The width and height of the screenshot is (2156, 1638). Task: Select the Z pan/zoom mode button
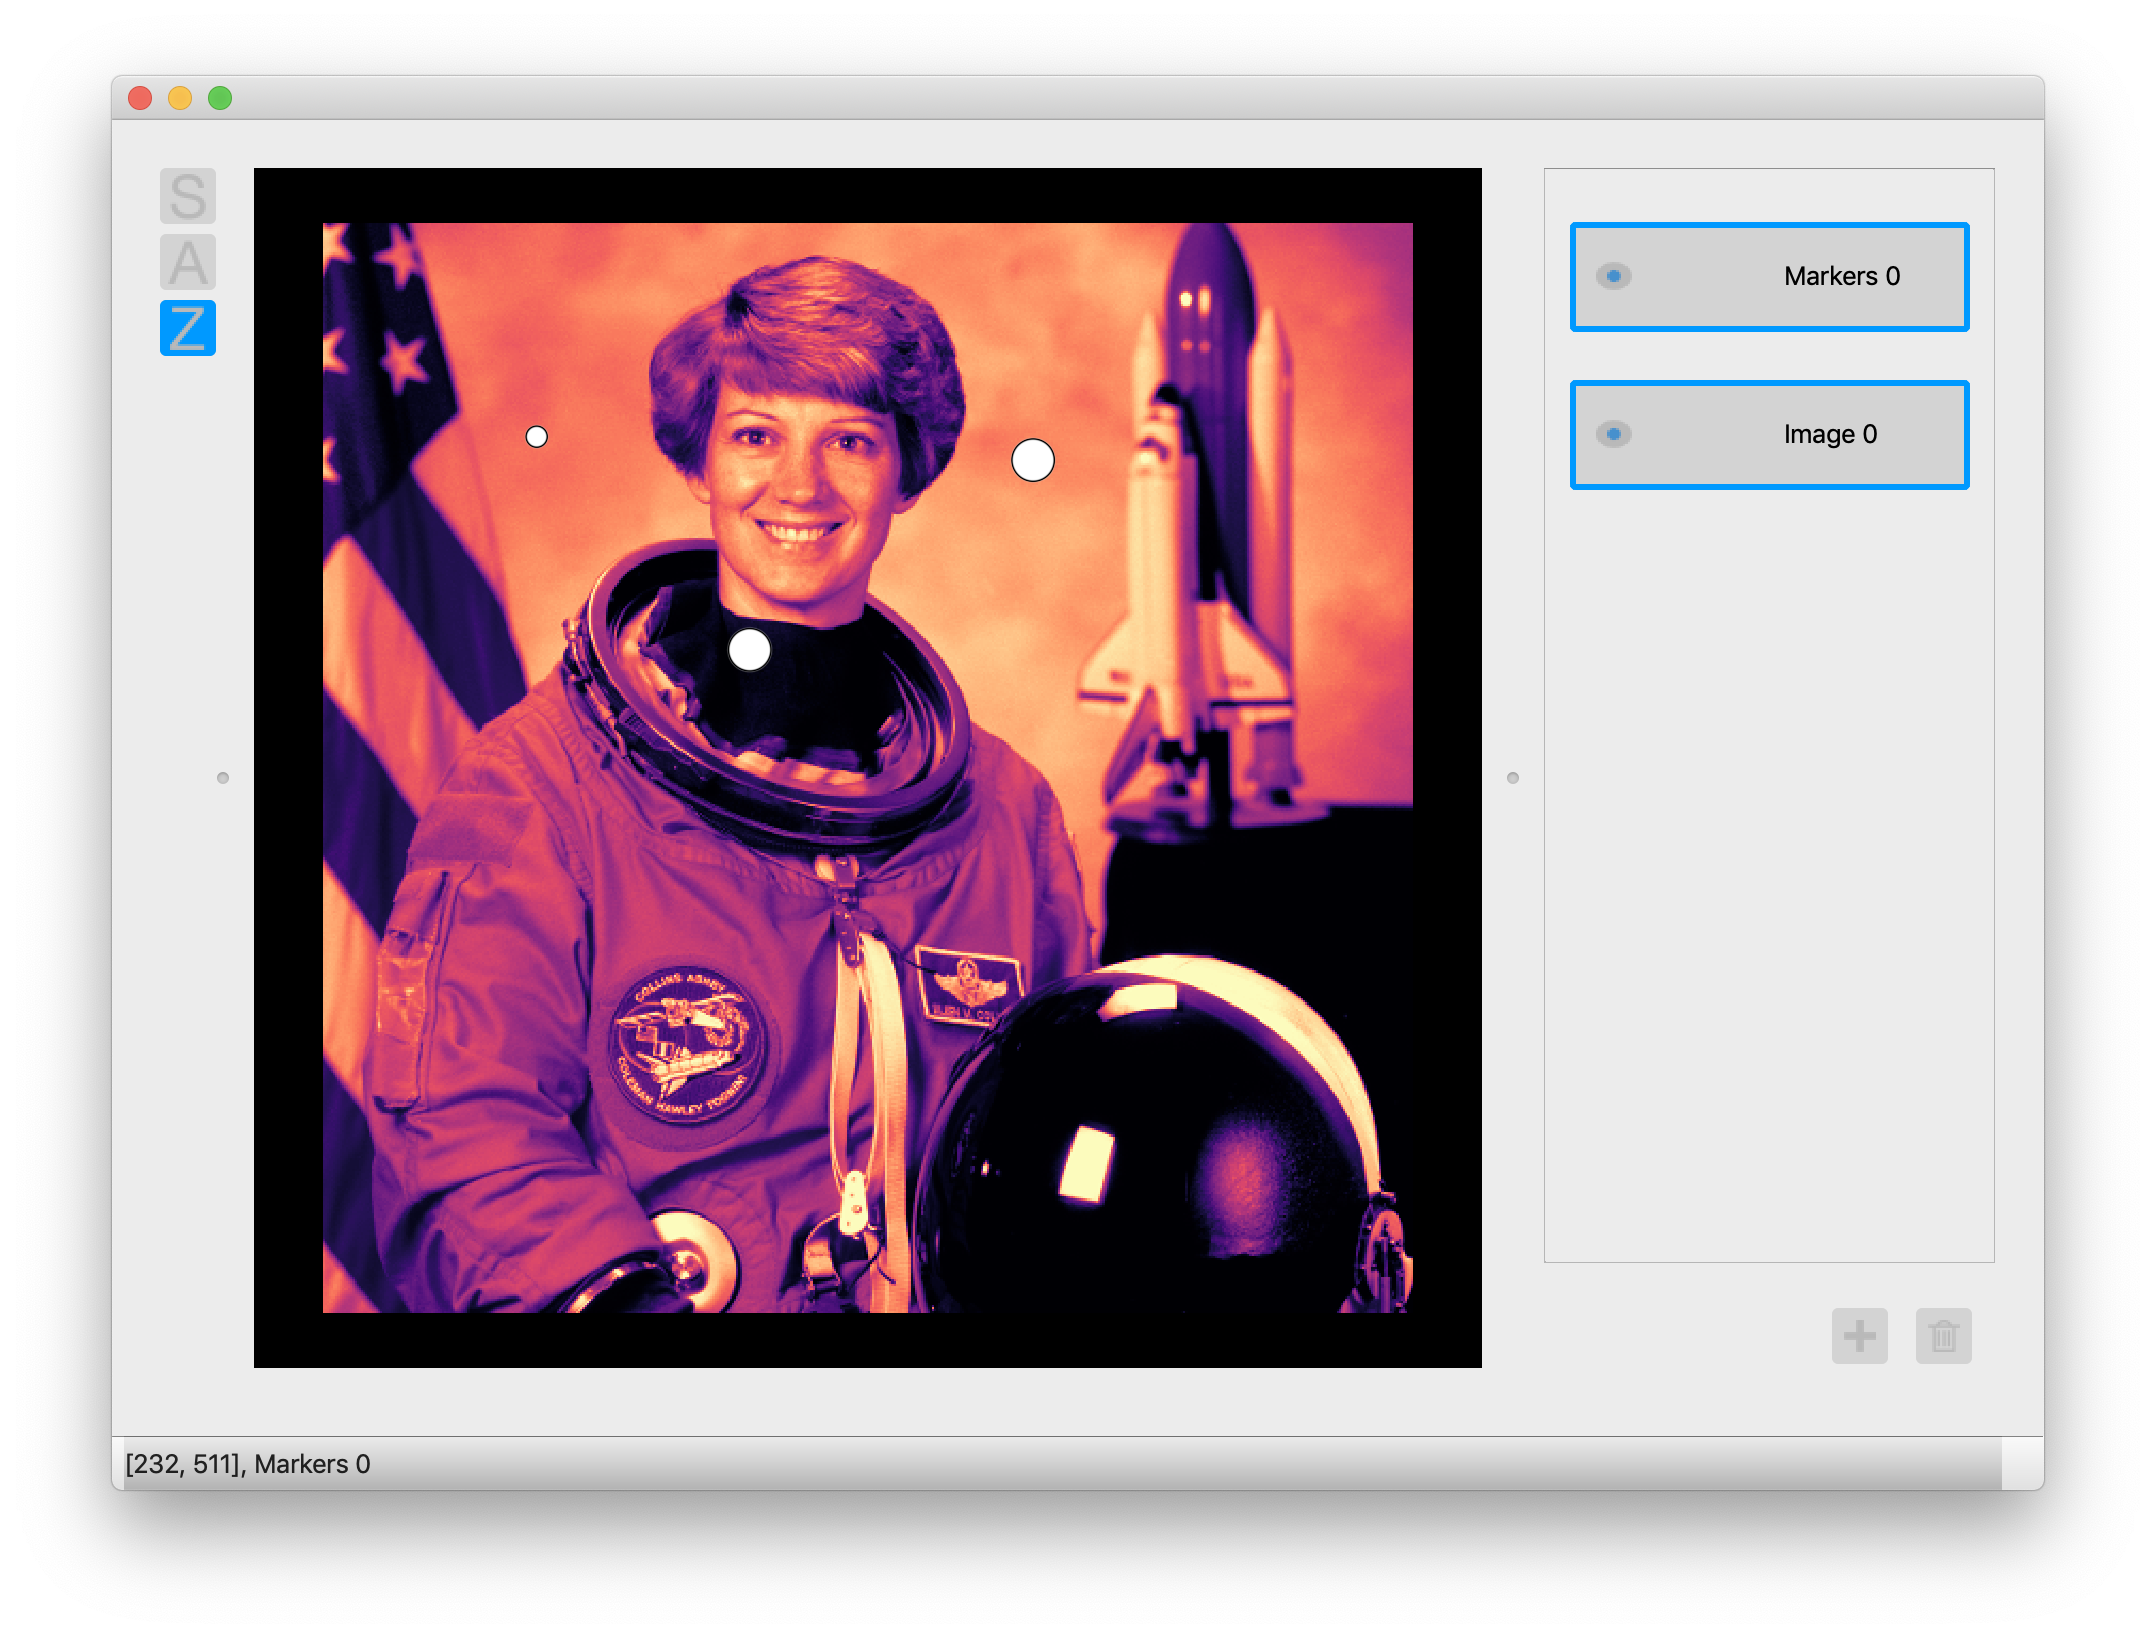188,328
